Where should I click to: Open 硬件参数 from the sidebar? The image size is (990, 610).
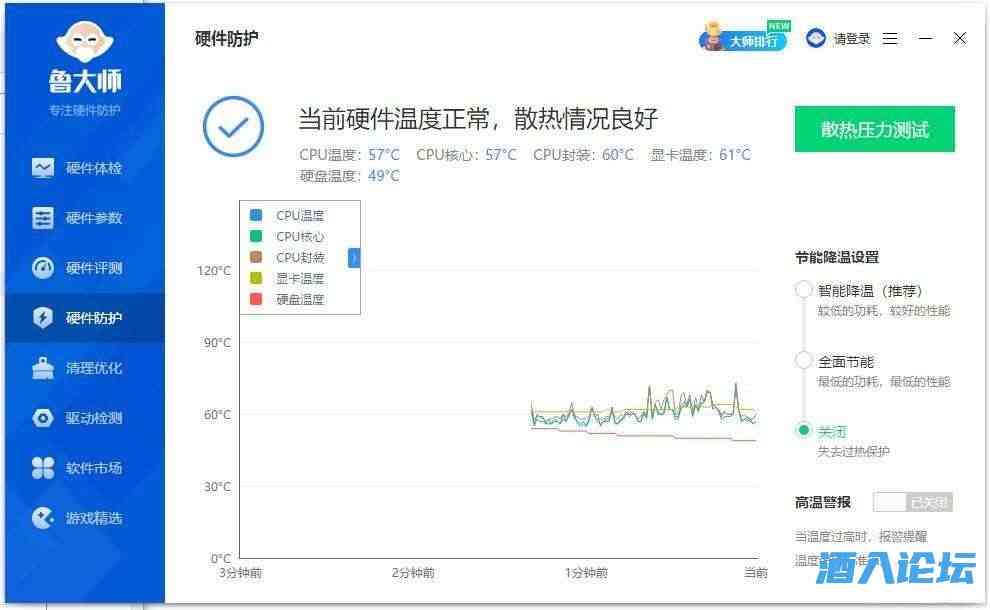tap(85, 218)
